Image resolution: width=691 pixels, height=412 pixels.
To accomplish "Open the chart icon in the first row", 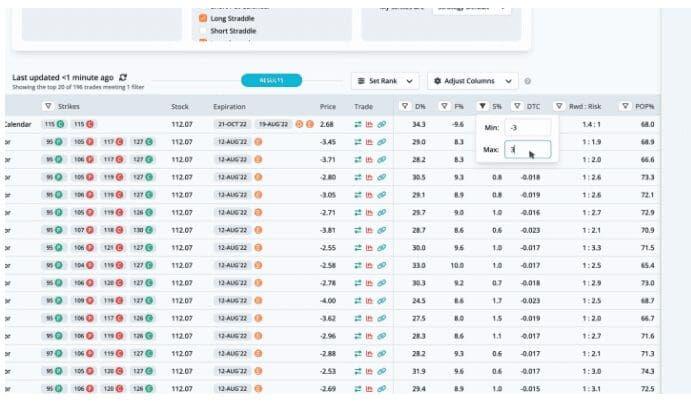I will (x=369, y=124).
